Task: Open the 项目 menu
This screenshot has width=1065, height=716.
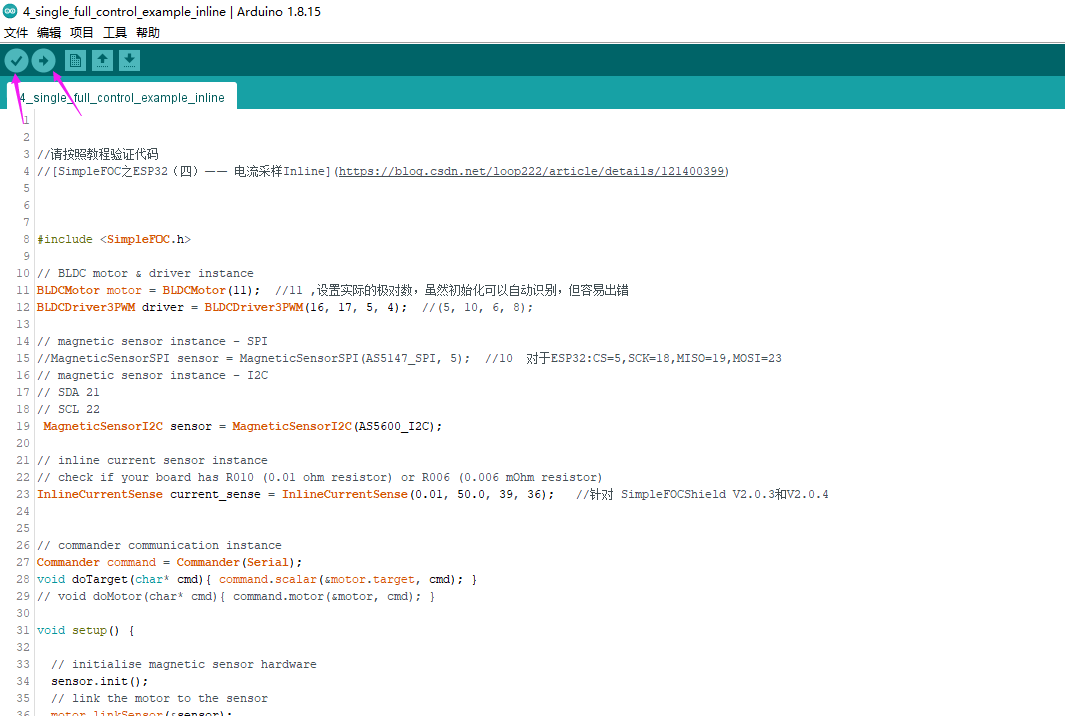Action: [x=81, y=32]
